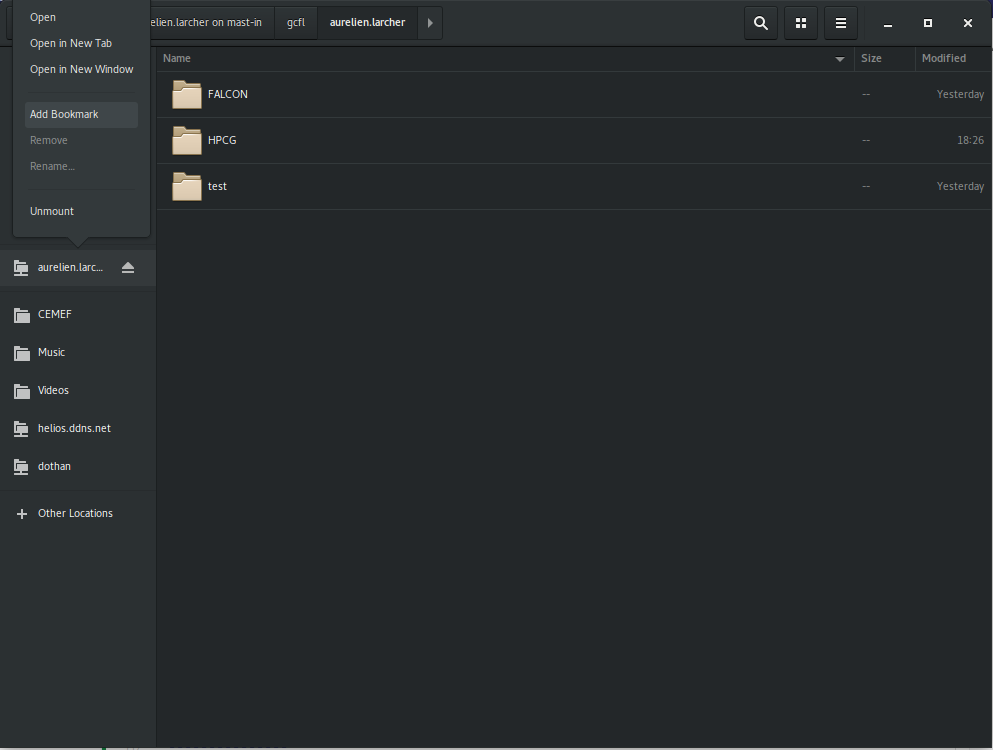Maximize the file manager window

[x=928, y=23]
